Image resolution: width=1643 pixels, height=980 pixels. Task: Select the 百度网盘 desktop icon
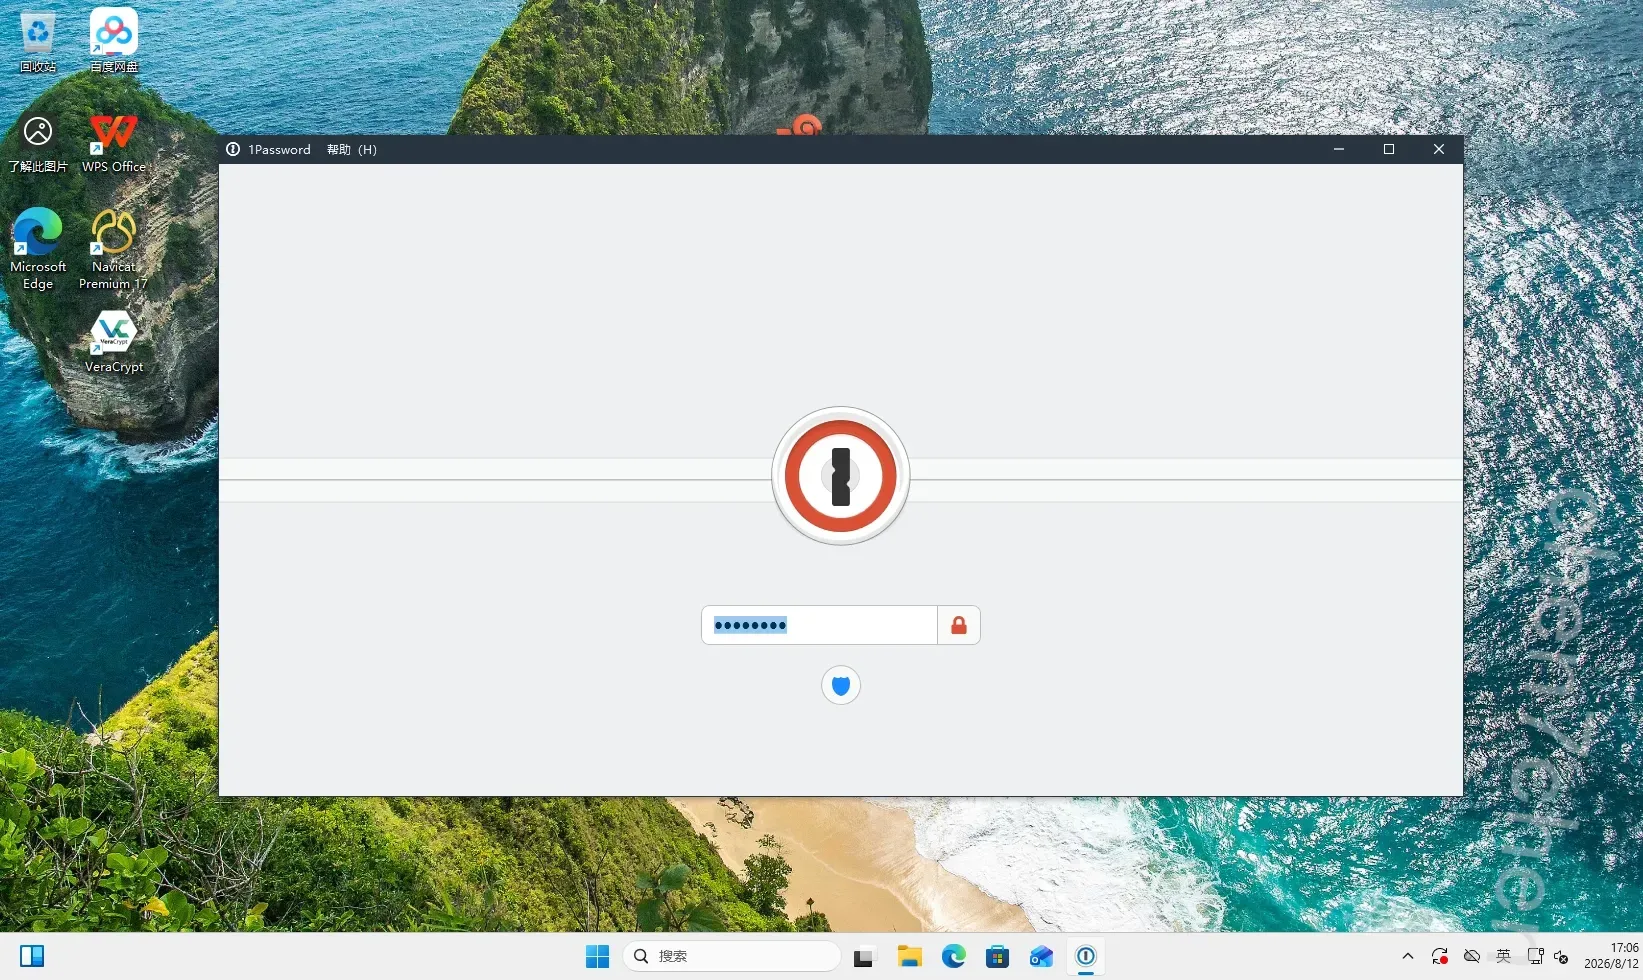[114, 41]
